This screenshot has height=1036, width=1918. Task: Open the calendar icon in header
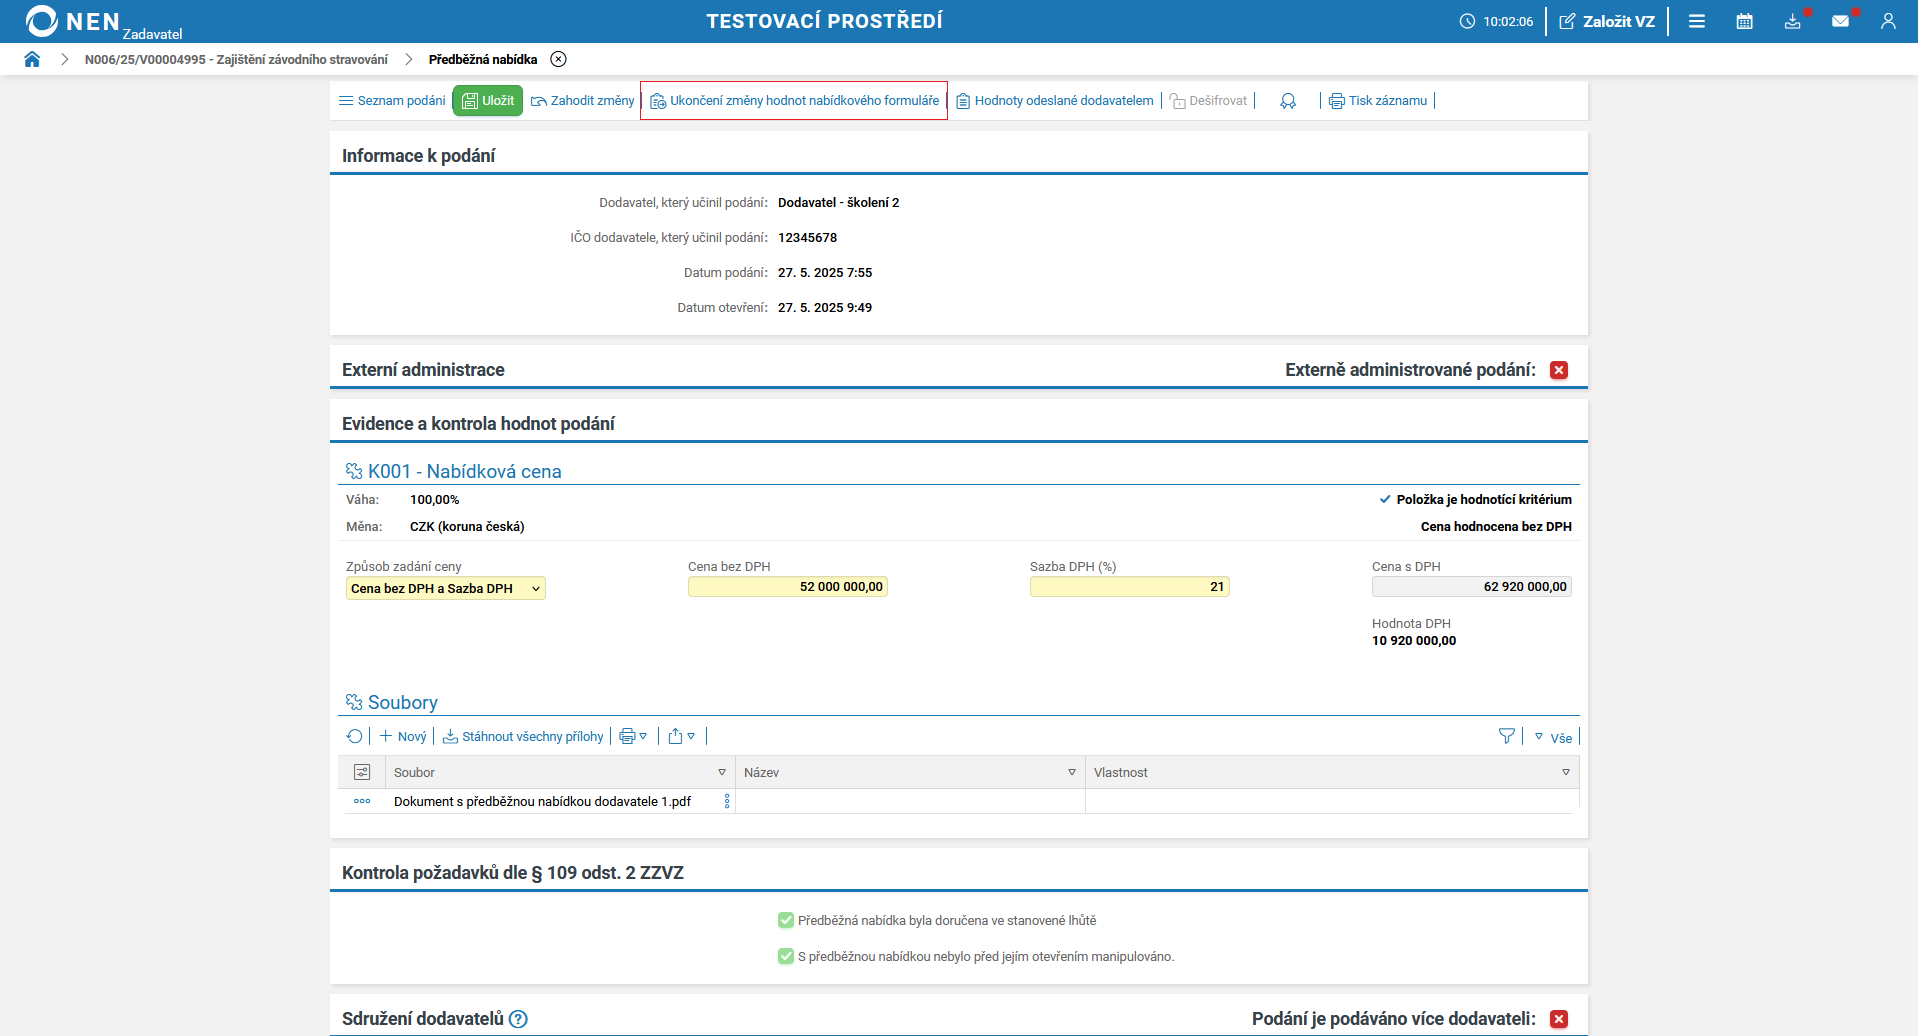pyautogui.click(x=1744, y=21)
